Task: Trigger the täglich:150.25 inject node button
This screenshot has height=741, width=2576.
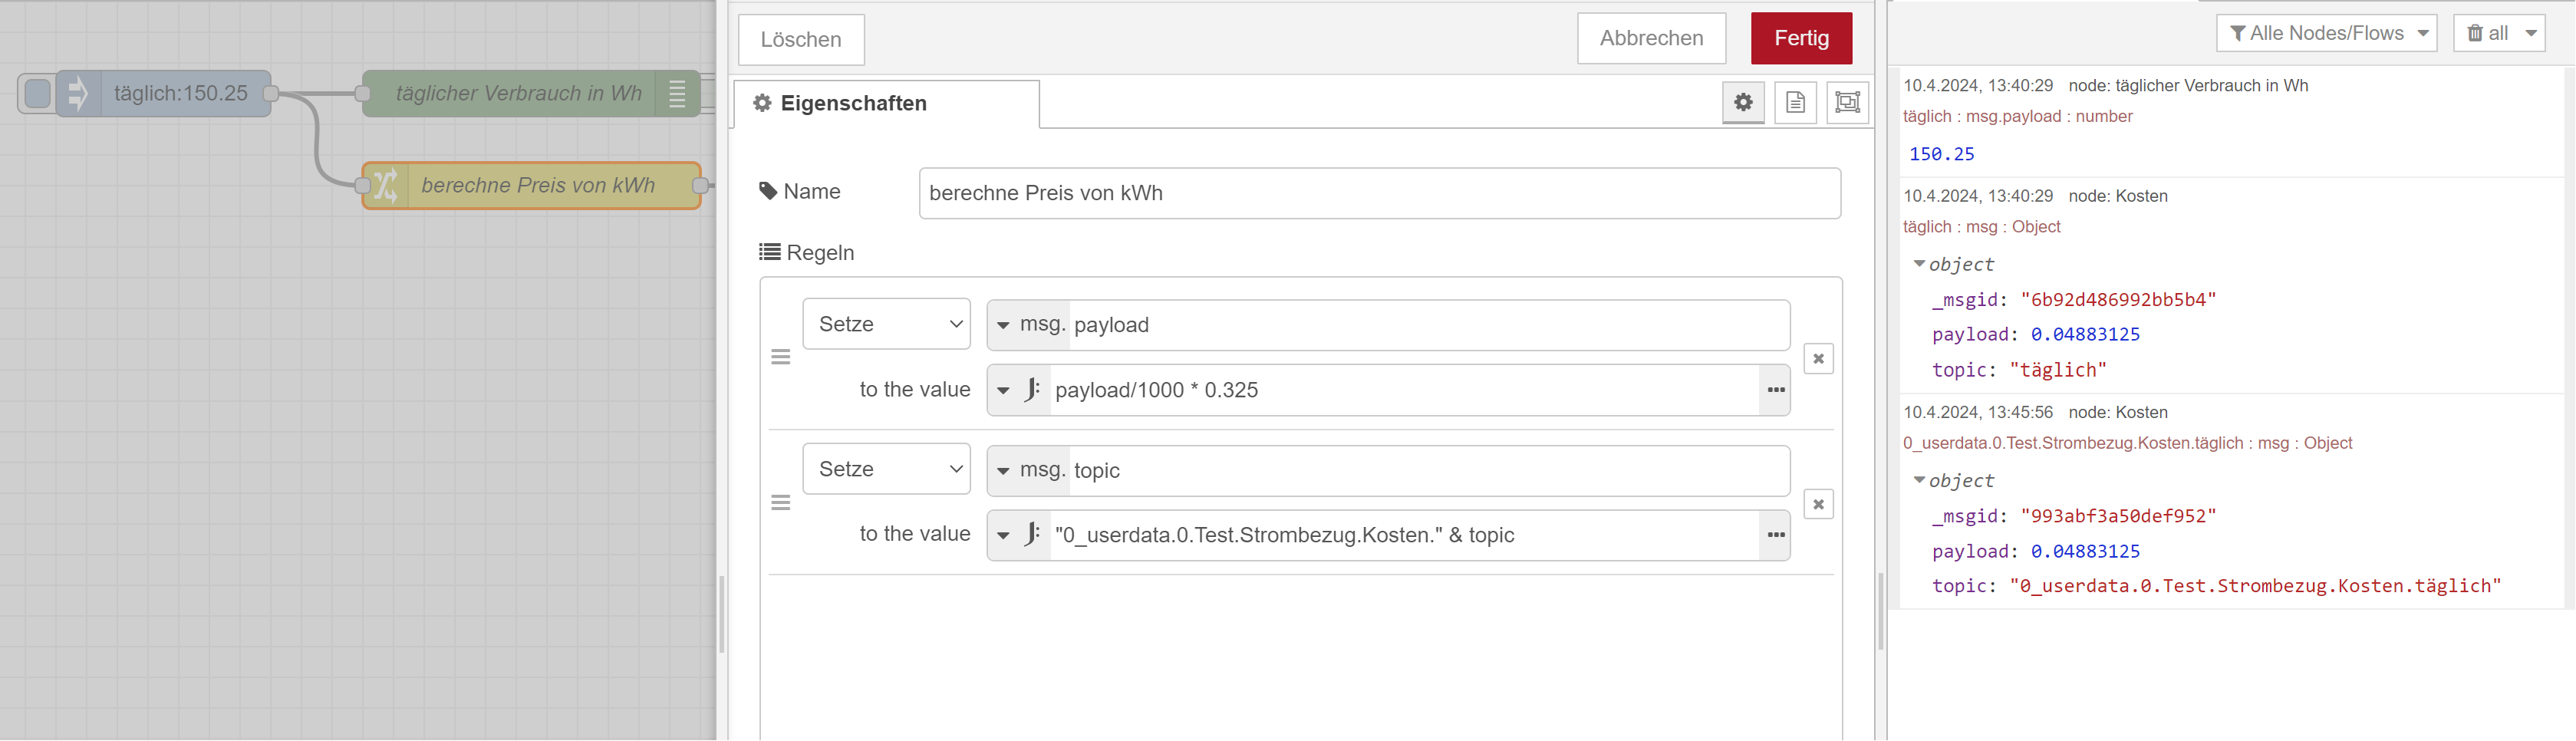Action: click(37, 93)
